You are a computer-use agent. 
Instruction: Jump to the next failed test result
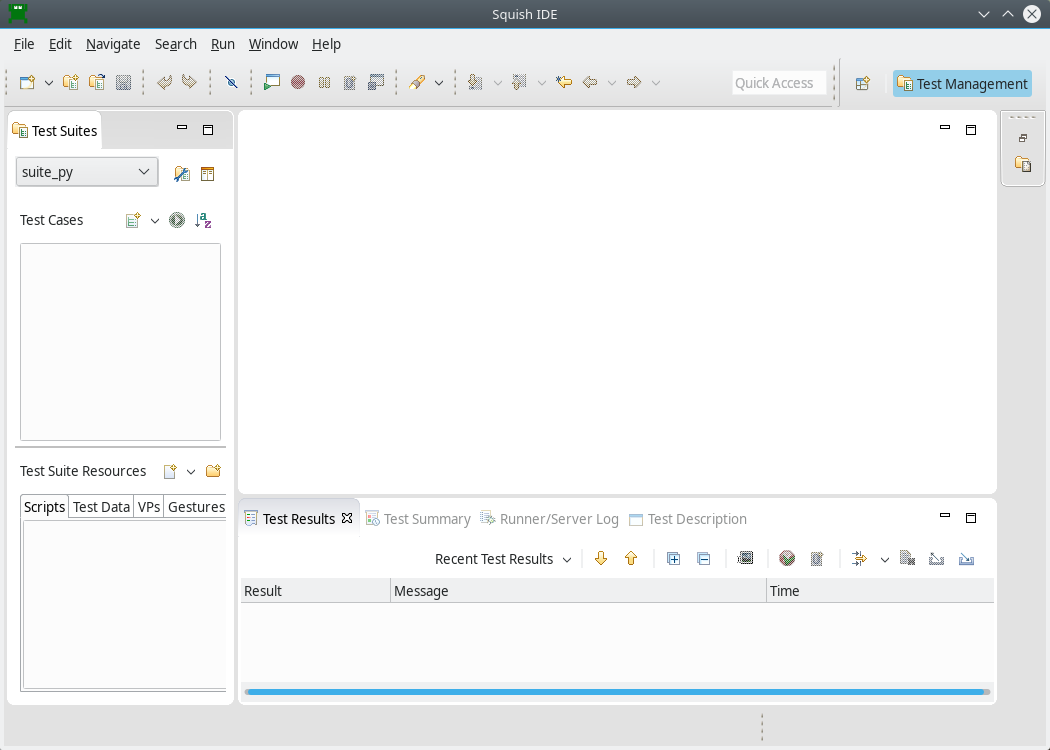pos(601,558)
